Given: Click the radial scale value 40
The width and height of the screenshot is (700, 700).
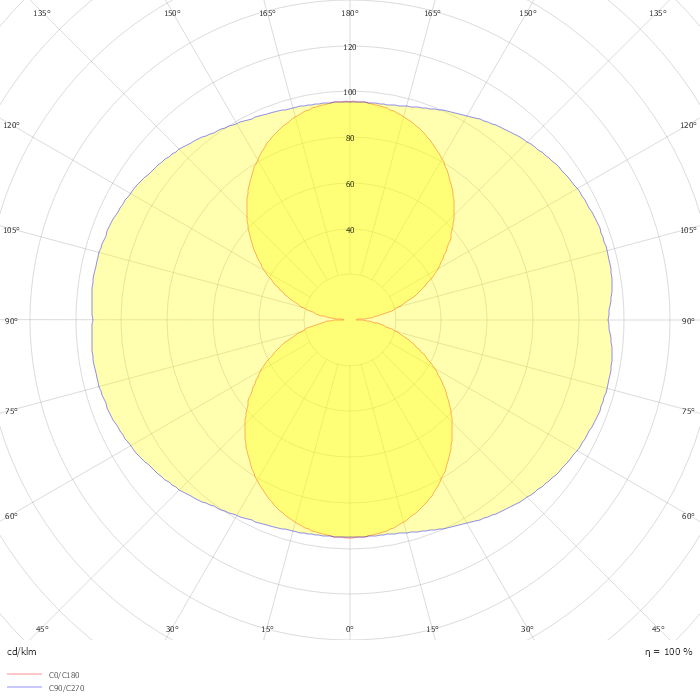Looking at the screenshot, I should point(350,230).
